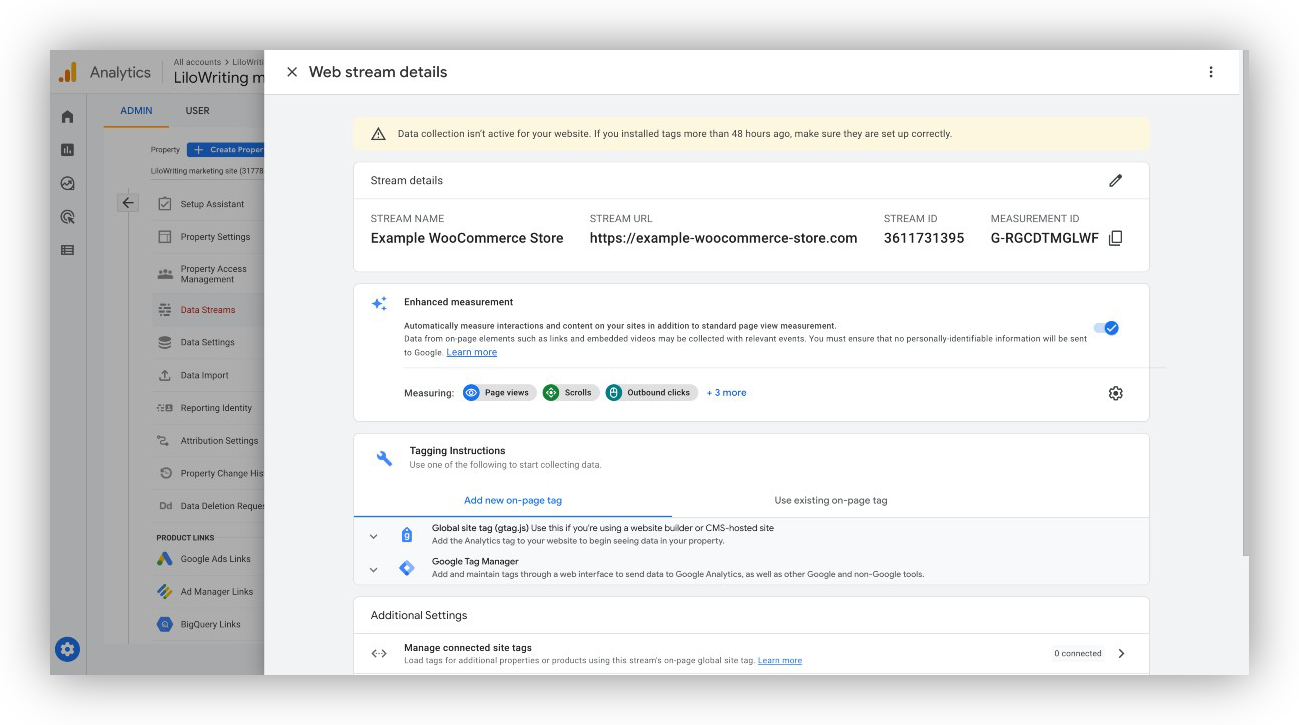Go to Home in left navigation
Viewport: 1299px width, 725px height.
click(67, 117)
